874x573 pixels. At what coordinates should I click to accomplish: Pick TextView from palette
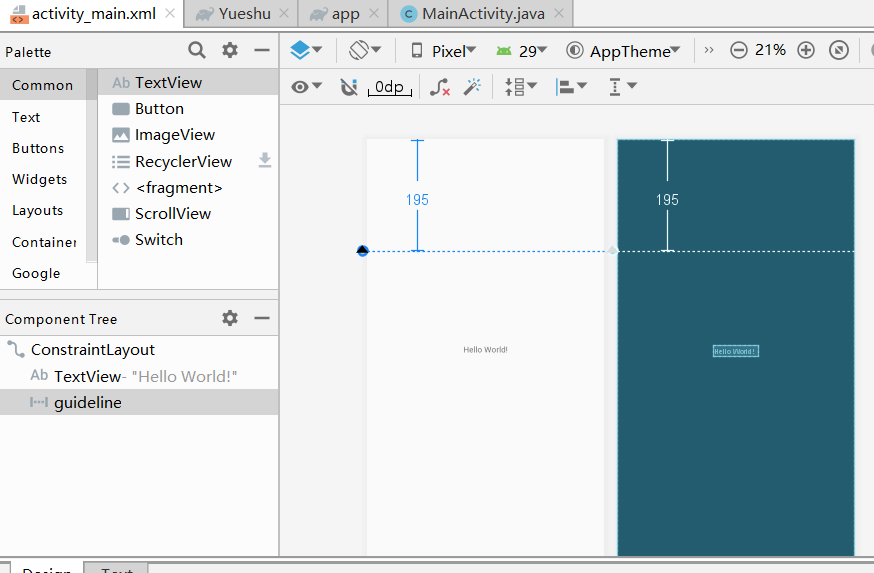click(188, 82)
